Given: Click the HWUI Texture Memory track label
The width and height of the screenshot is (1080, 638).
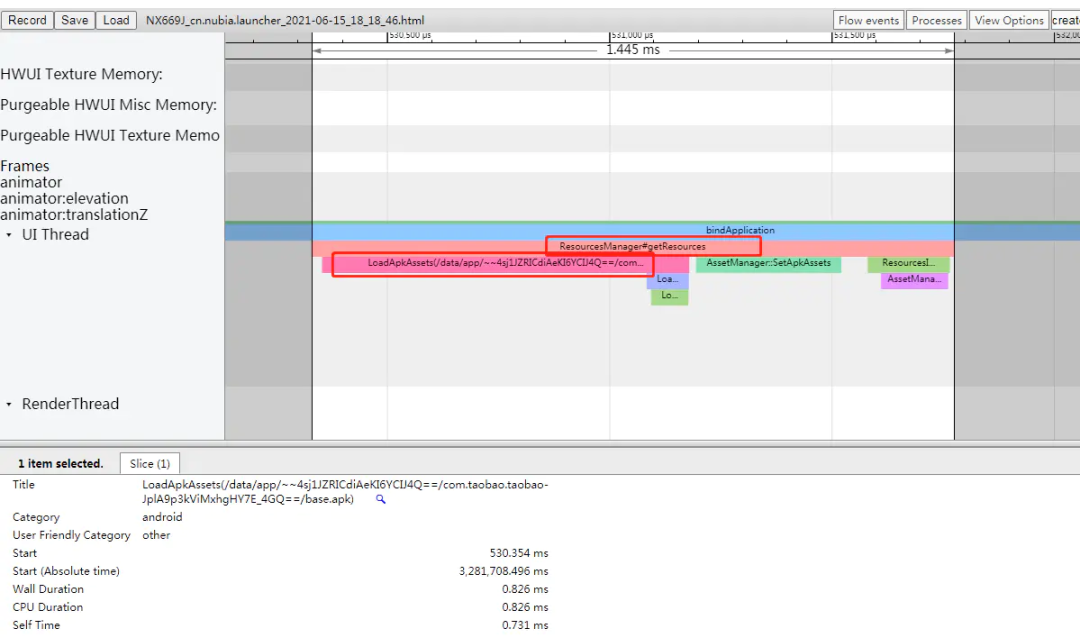Looking at the screenshot, I should point(81,74).
